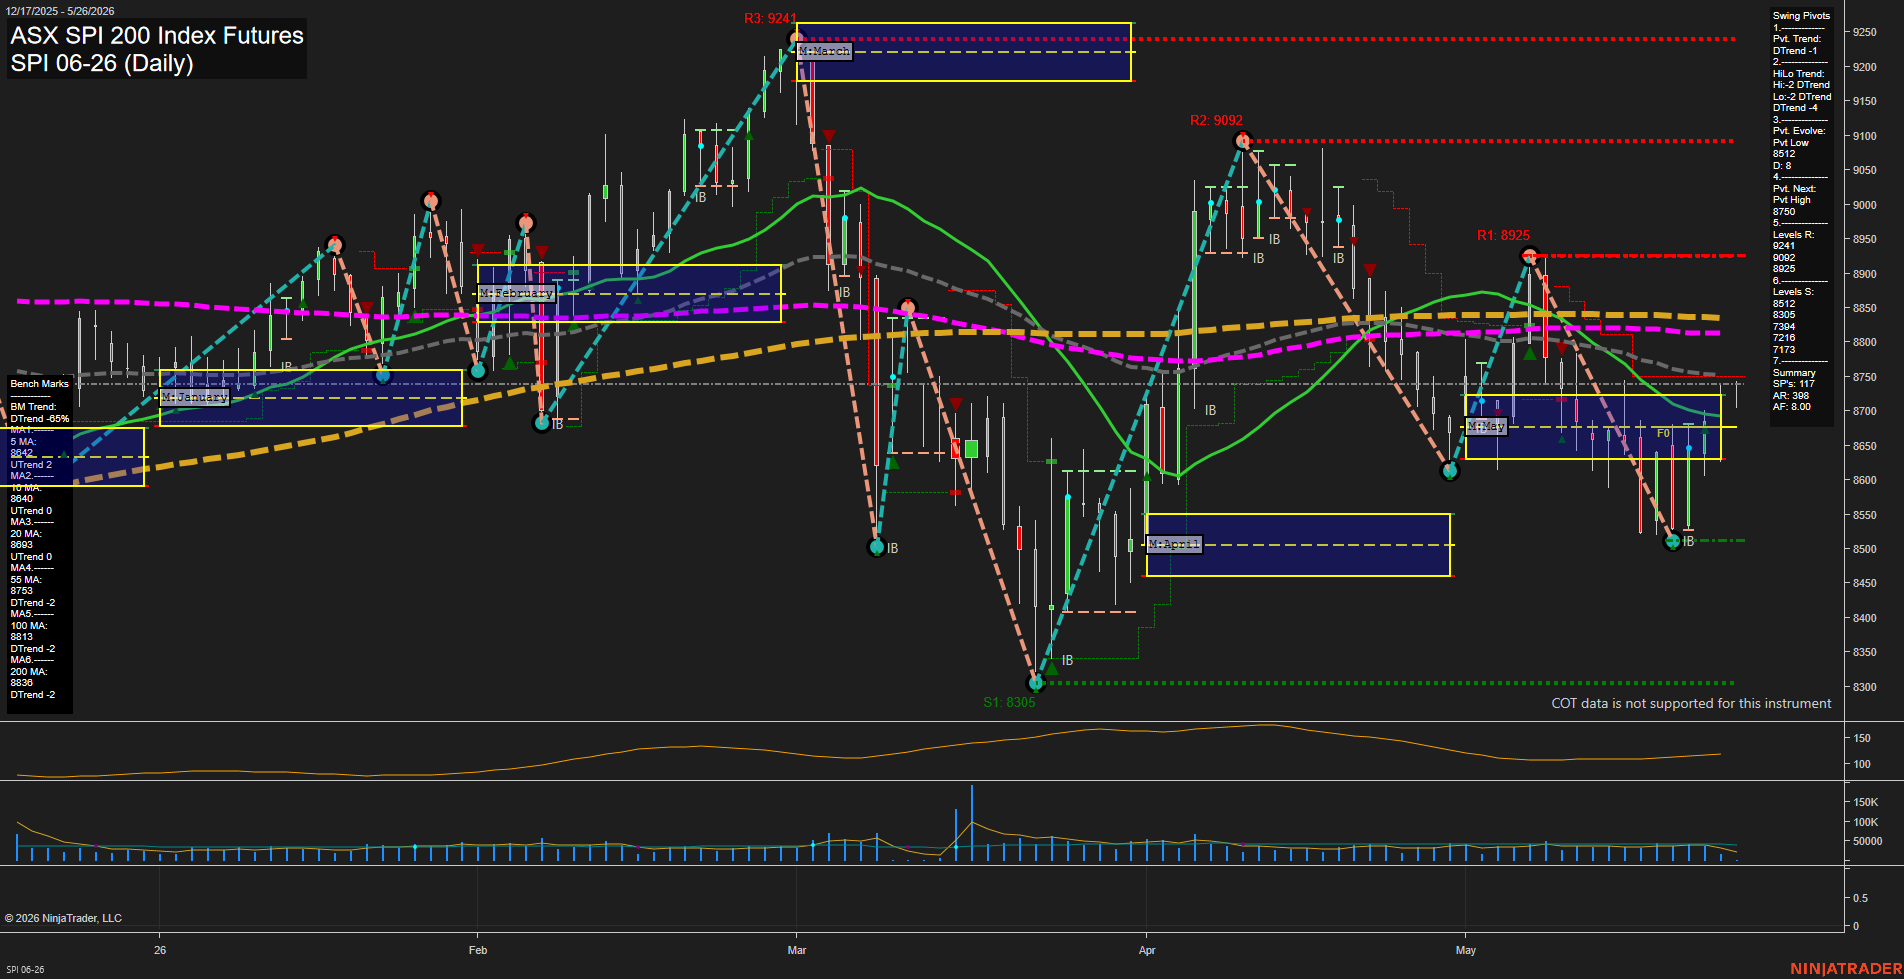Select the M:April monthly box label
This screenshot has height=979, width=1904.
[1173, 544]
